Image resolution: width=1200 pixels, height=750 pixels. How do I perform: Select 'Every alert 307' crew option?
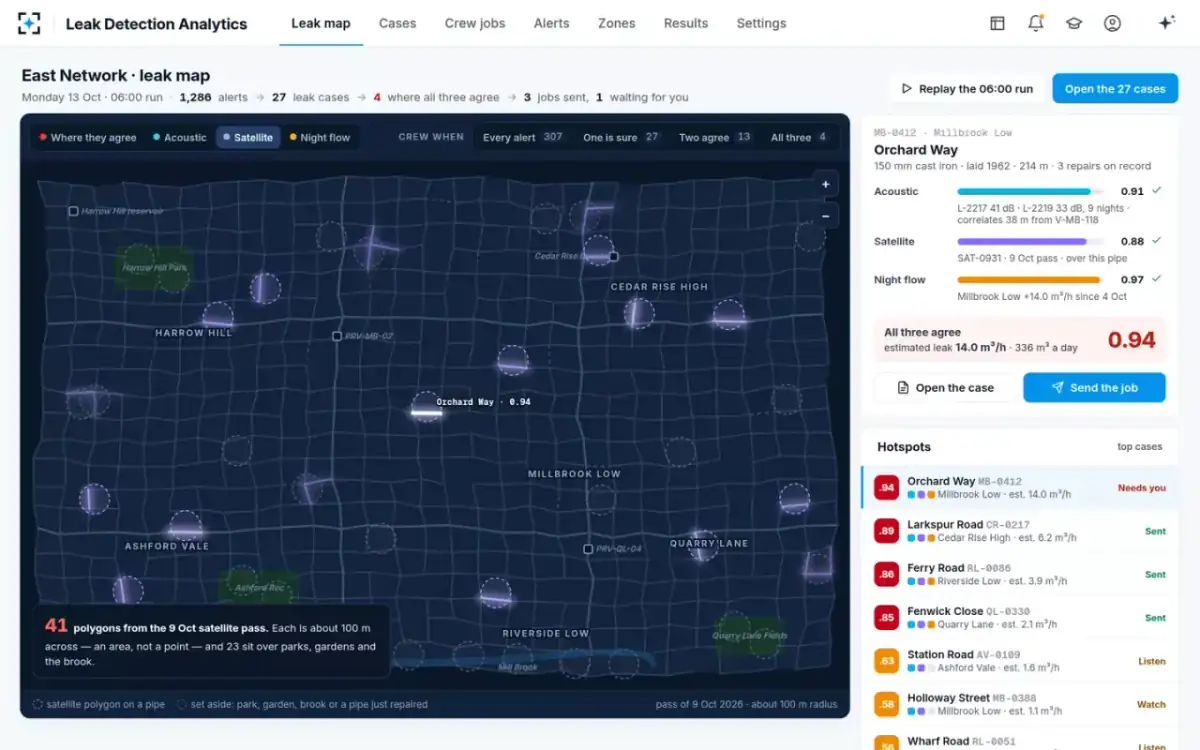523,137
